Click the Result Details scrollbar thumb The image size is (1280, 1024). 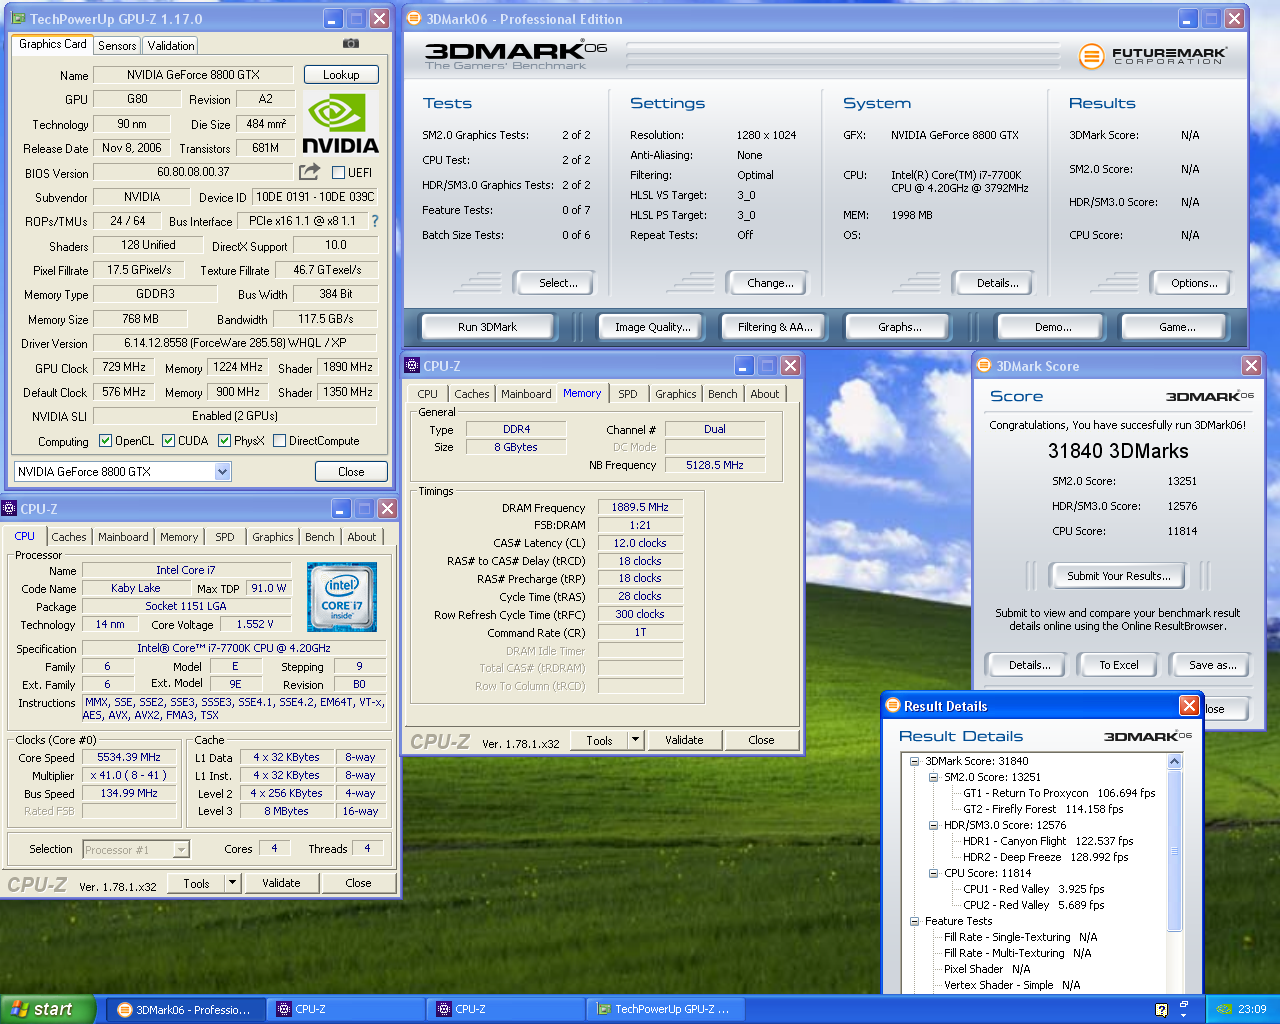pos(1175,851)
